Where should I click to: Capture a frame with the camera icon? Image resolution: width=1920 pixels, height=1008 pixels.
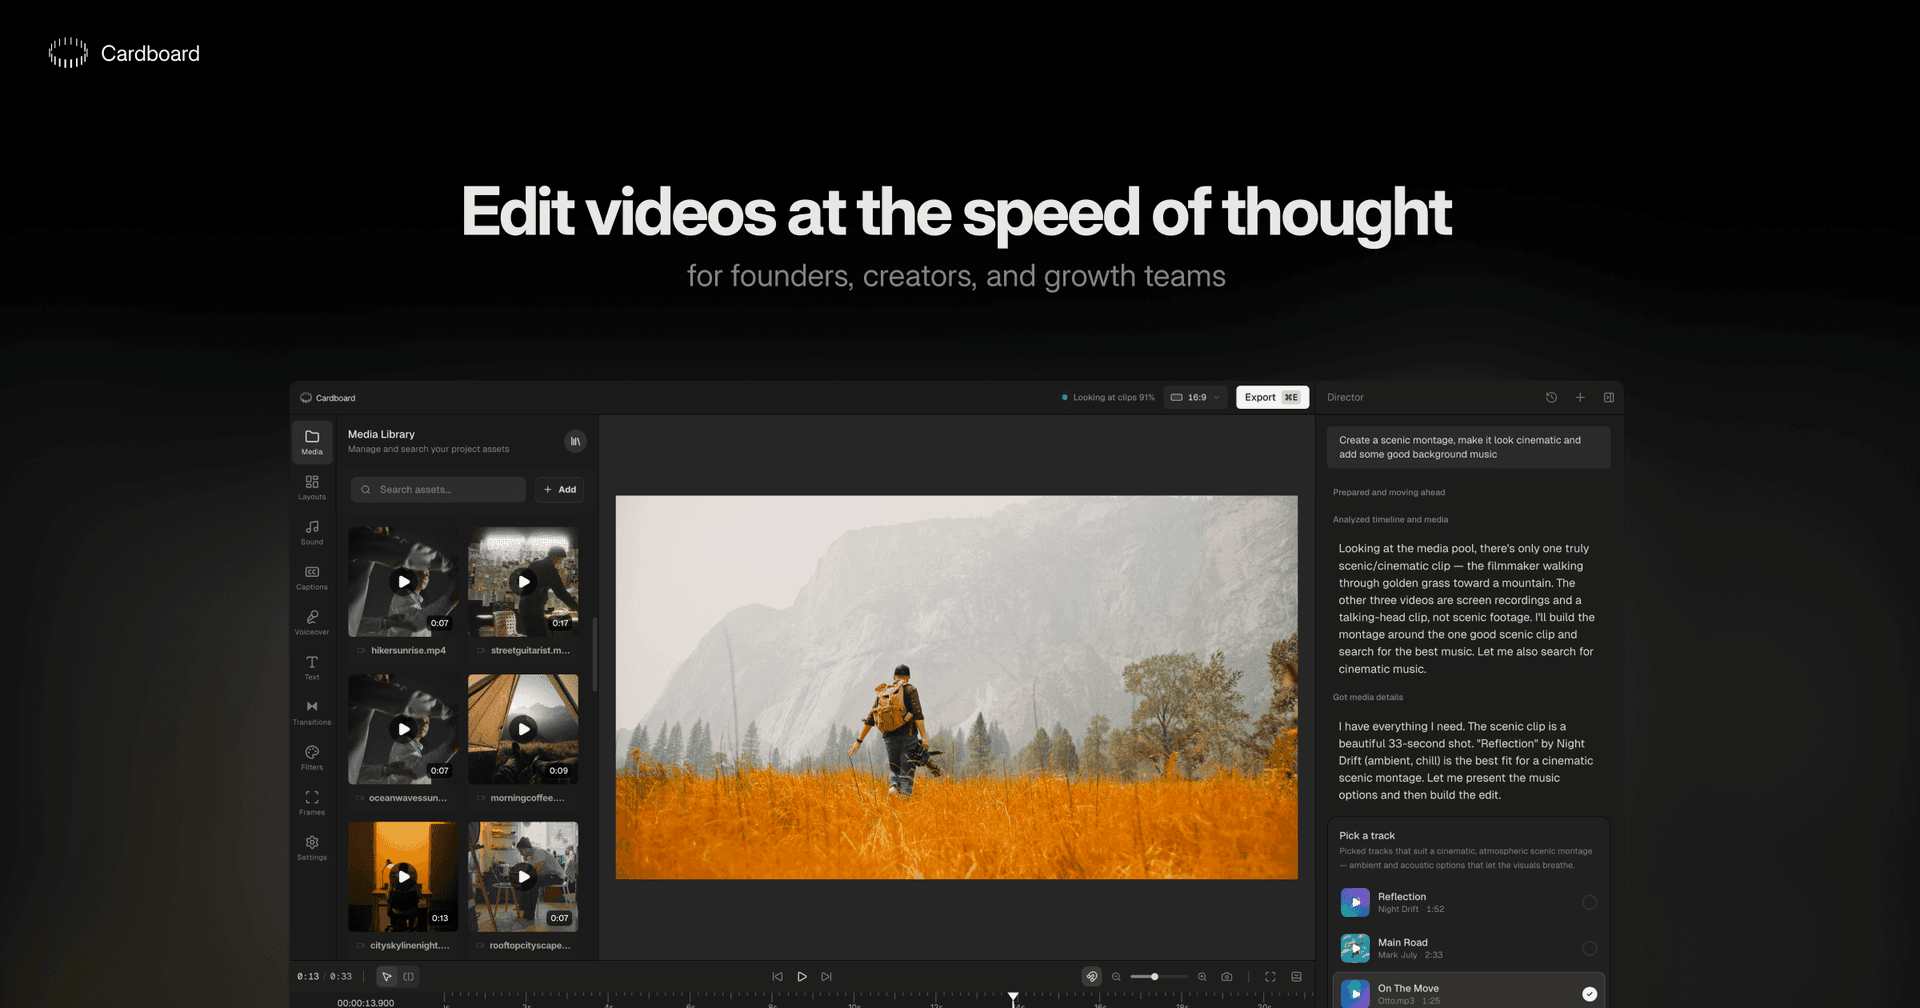coord(1227,976)
